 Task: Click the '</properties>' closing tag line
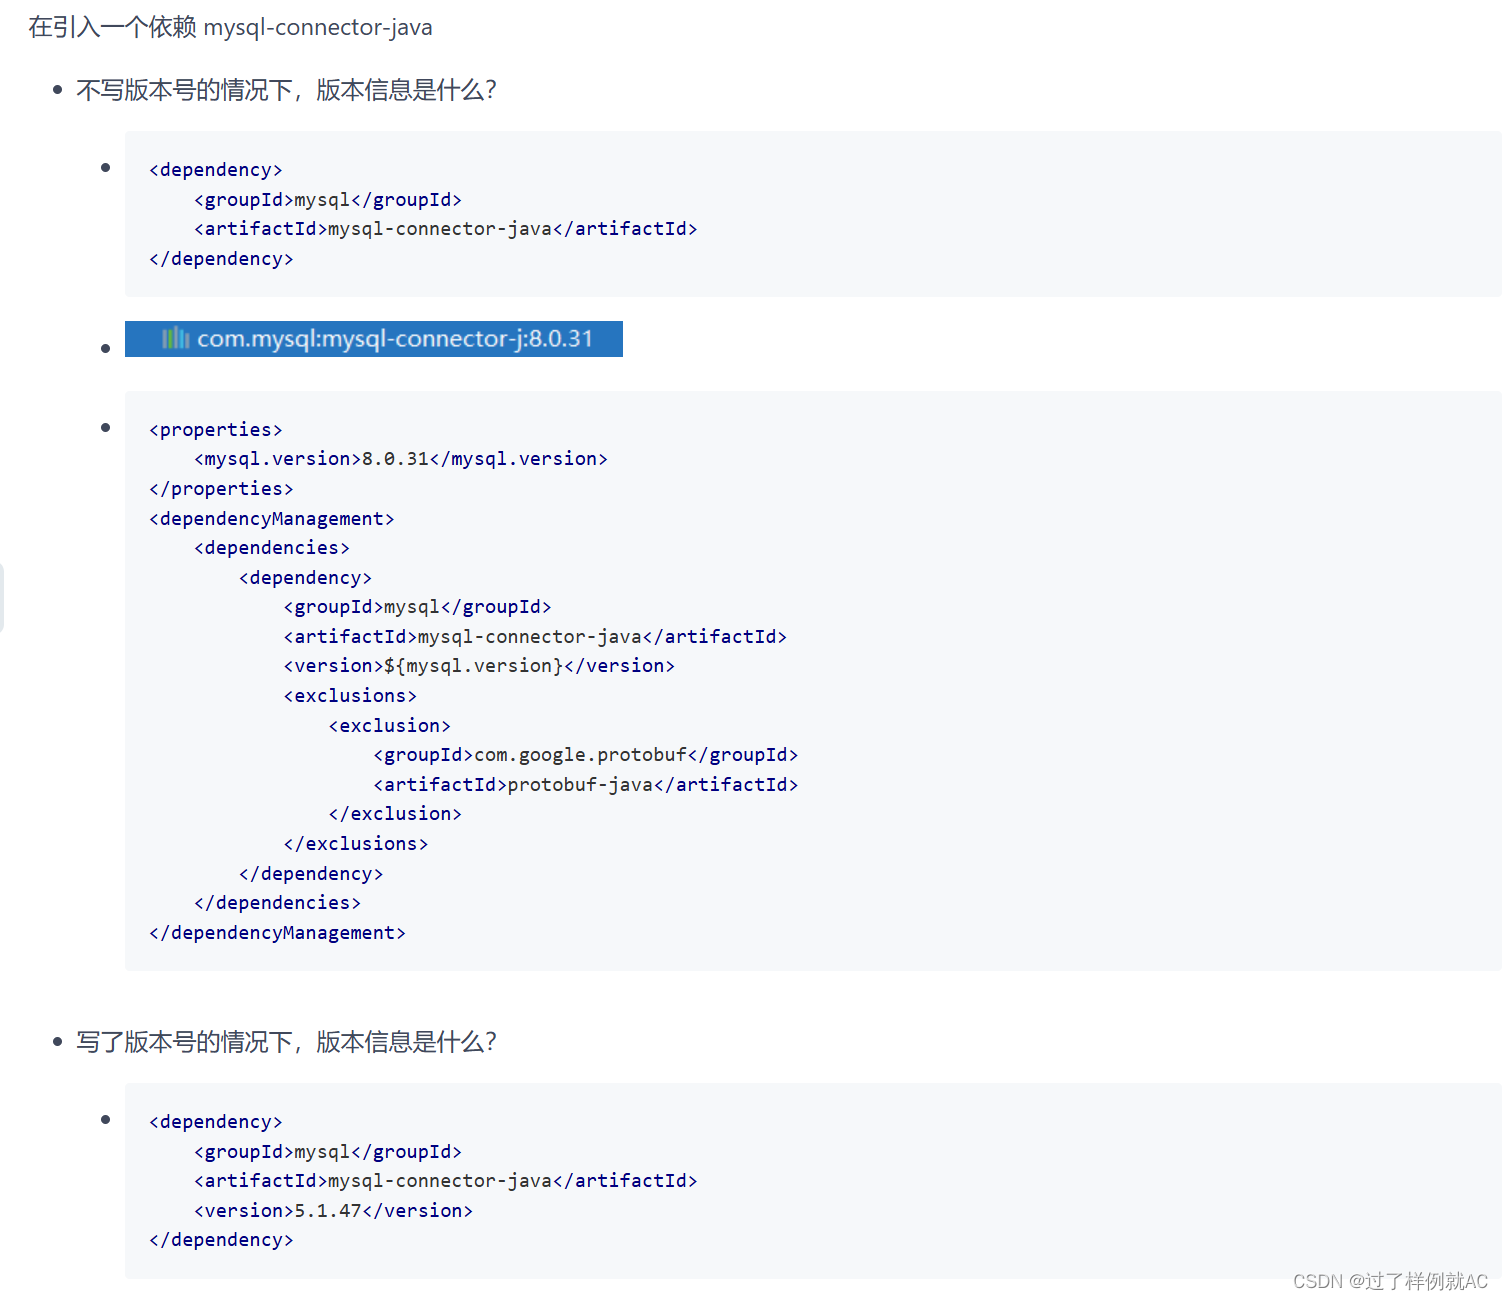(221, 489)
